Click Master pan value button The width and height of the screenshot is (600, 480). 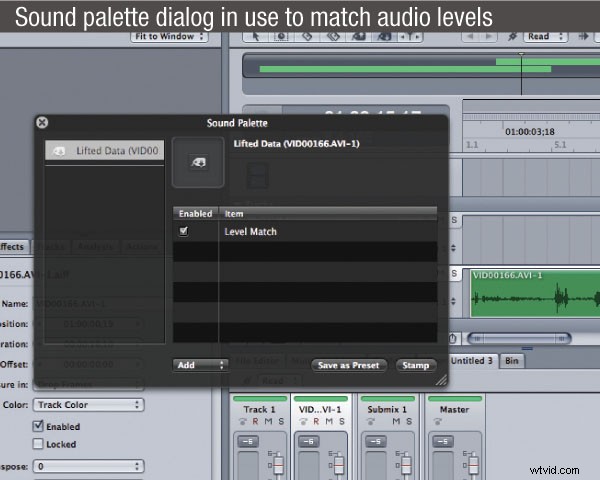(443, 441)
